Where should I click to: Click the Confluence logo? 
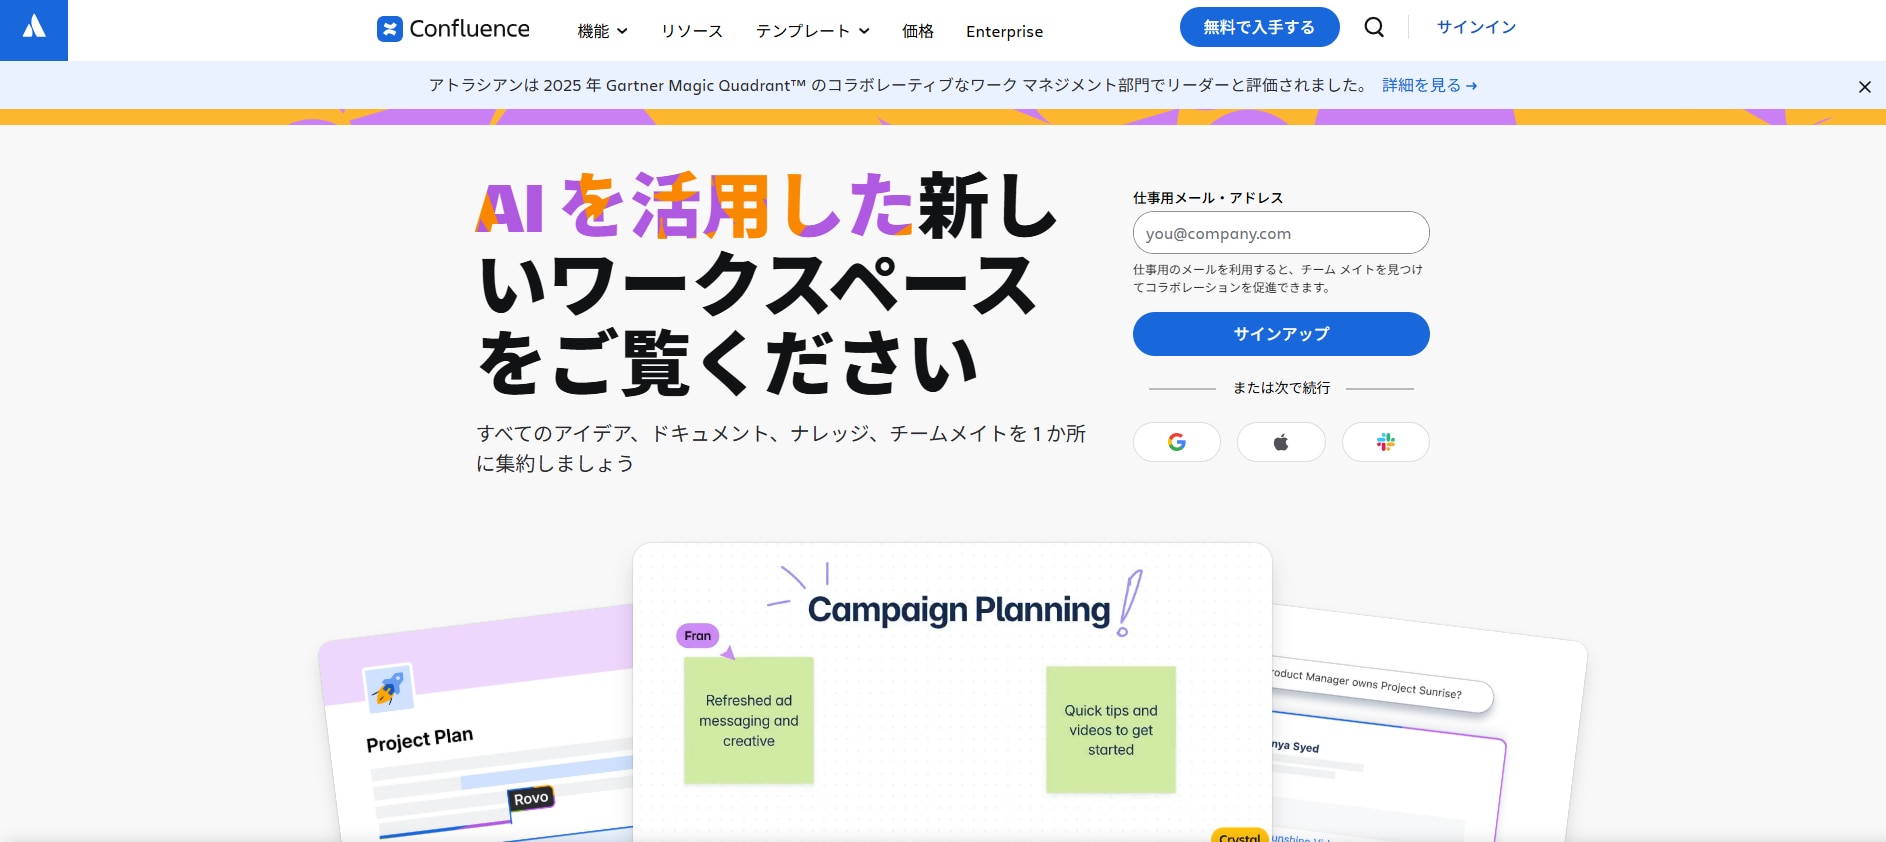pyautogui.click(x=454, y=29)
